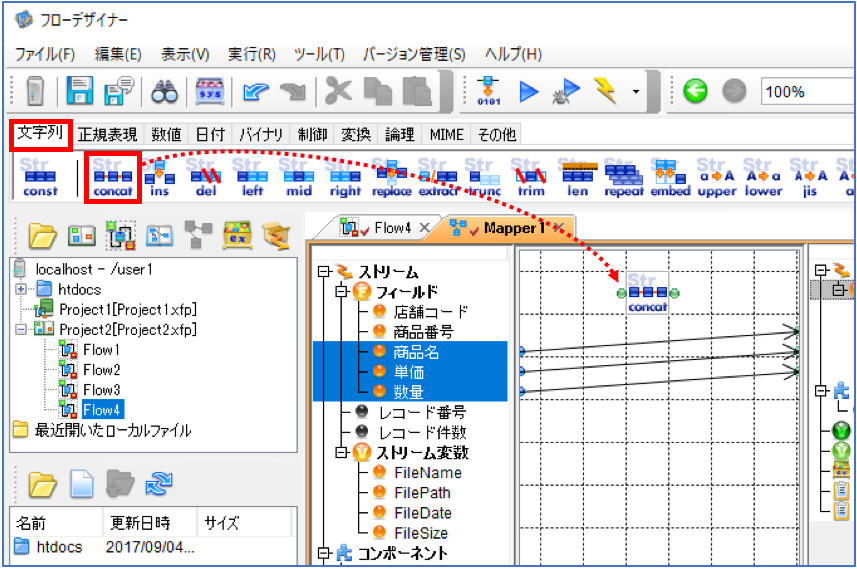This screenshot has width=857, height=569.
Task: Select the del string function
Action: click(x=206, y=178)
